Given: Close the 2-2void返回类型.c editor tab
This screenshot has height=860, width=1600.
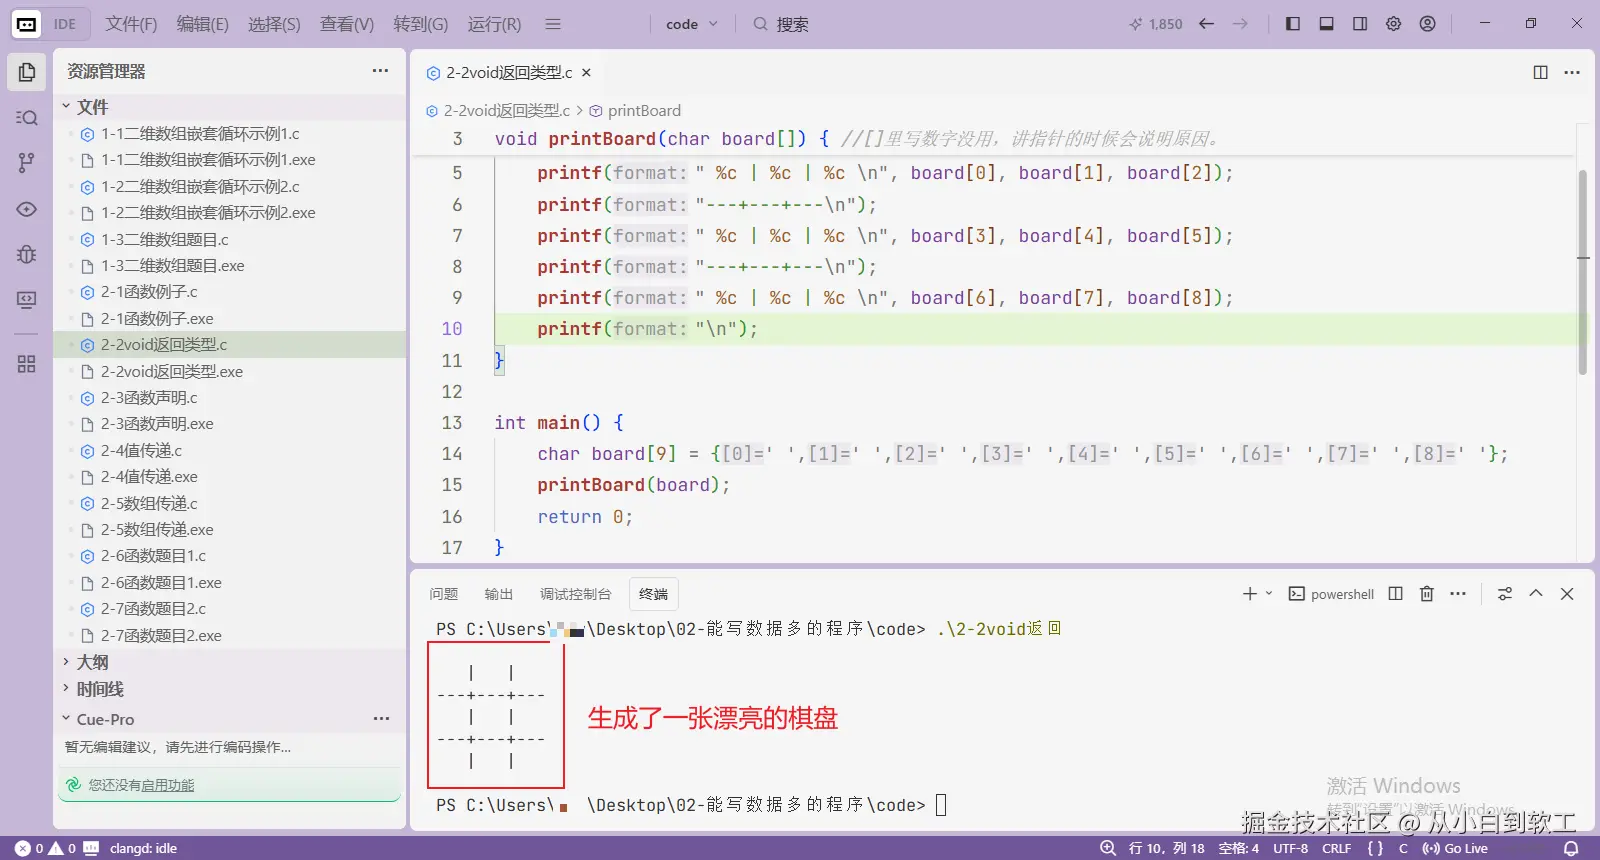Looking at the screenshot, I should click(587, 72).
